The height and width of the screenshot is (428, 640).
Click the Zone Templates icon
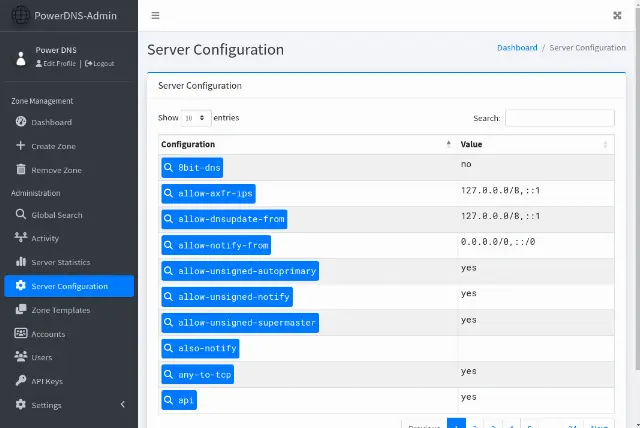coord(21,309)
